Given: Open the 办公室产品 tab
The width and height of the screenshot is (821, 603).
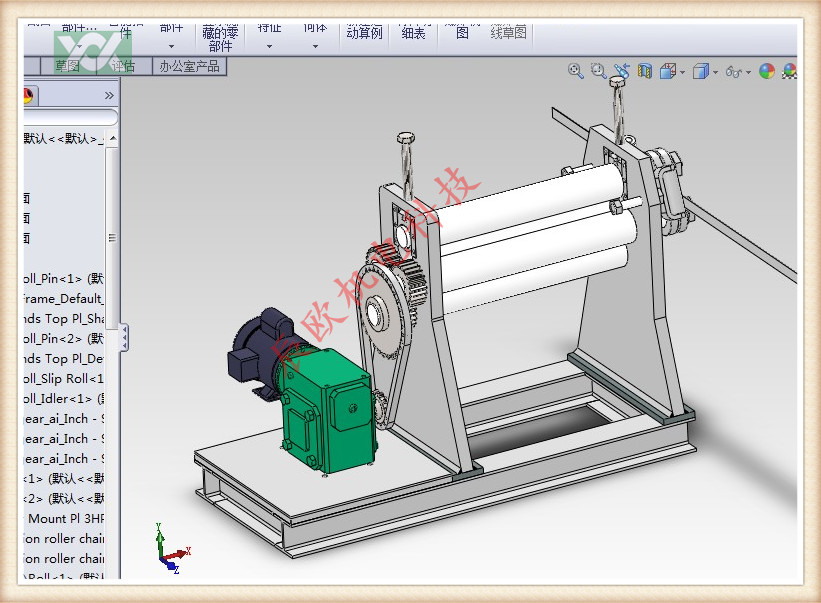Looking at the screenshot, I should click(x=190, y=66).
